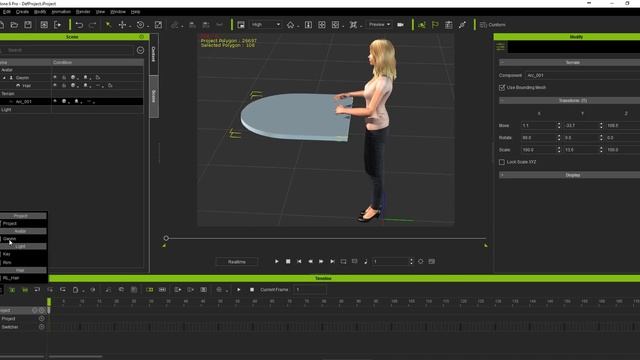Enable Lock Scale XYZ checkbox

tap(502, 162)
